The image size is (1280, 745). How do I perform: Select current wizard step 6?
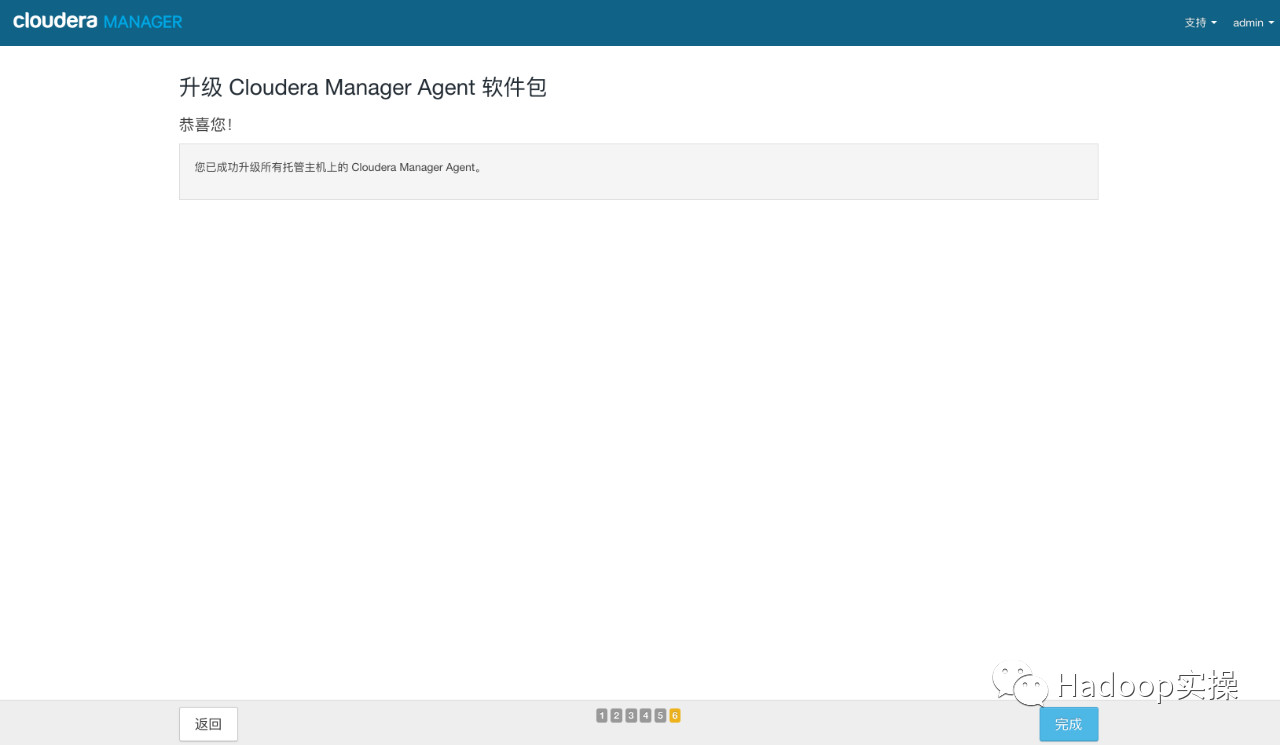[x=675, y=715]
